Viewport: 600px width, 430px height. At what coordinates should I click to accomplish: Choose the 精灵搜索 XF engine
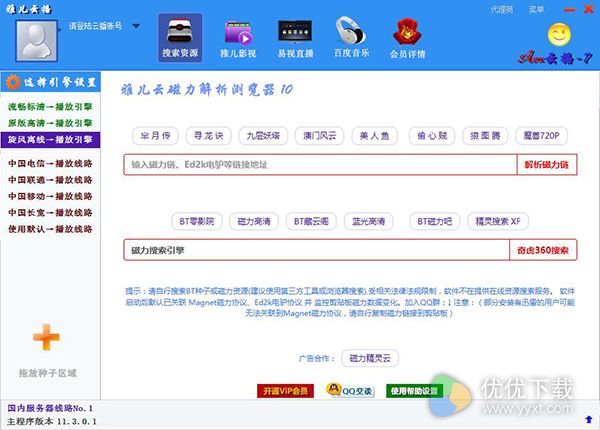pyautogui.click(x=498, y=222)
